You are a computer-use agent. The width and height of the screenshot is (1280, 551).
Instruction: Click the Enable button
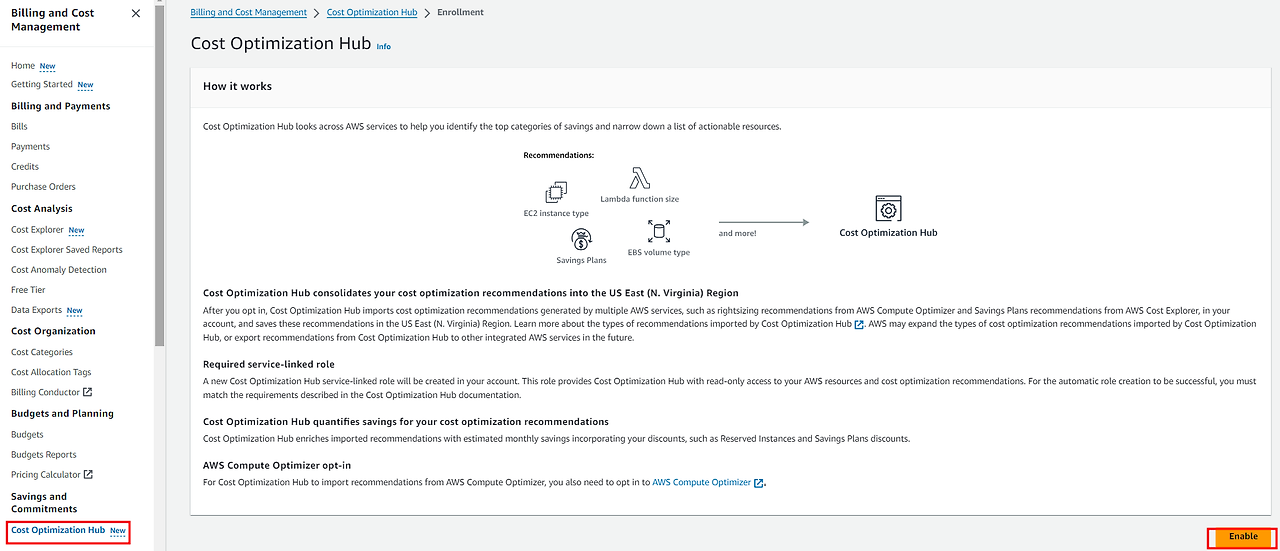point(1243,537)
